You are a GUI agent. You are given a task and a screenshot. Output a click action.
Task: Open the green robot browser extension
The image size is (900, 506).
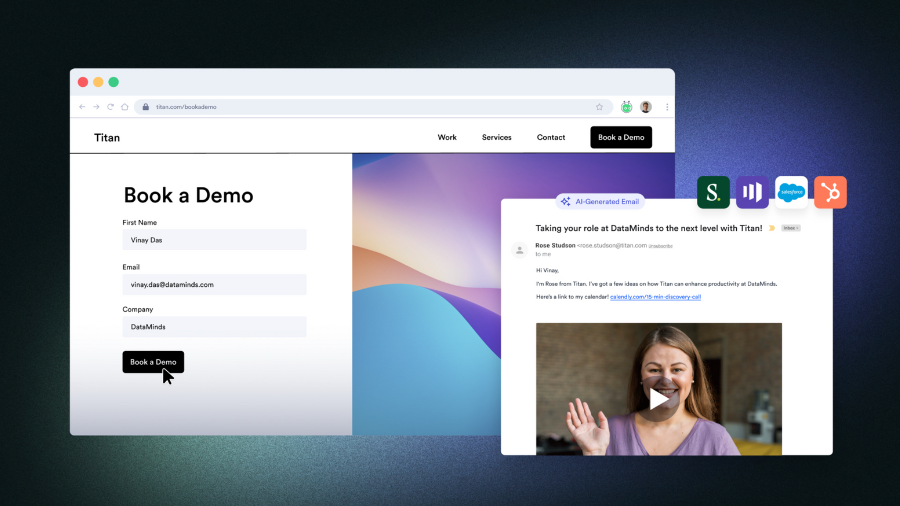pos(626,107)
